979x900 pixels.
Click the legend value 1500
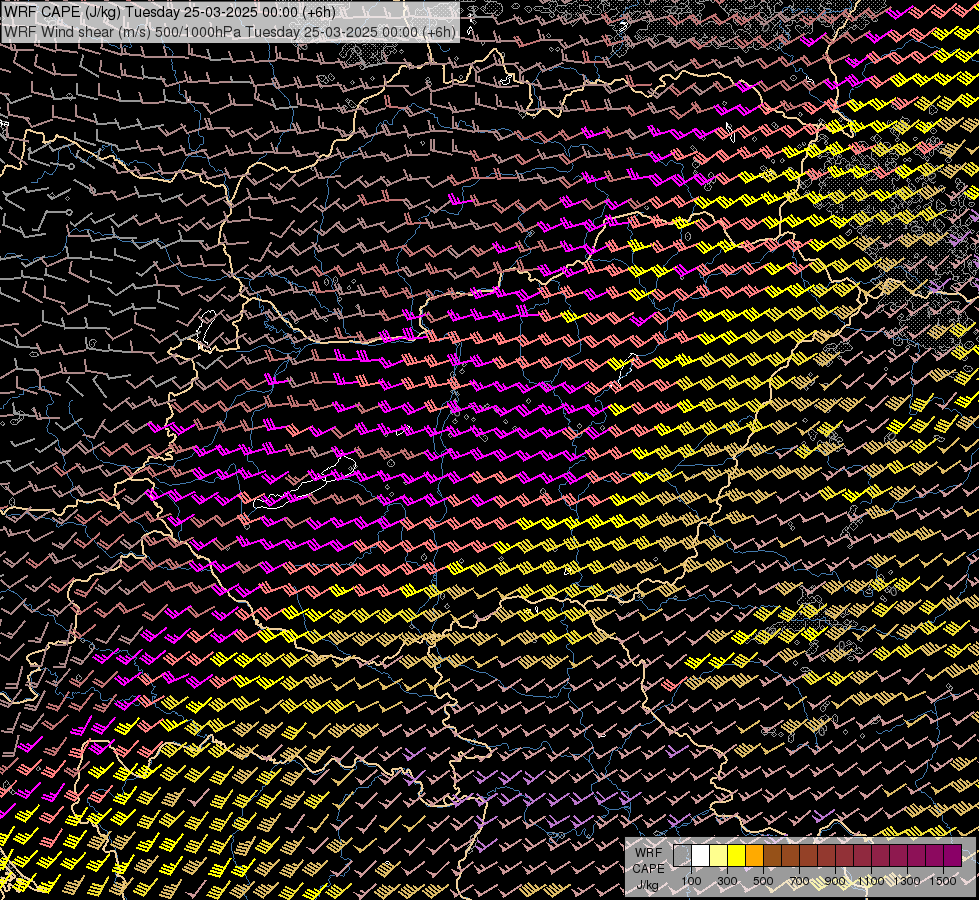click(943, 881)
